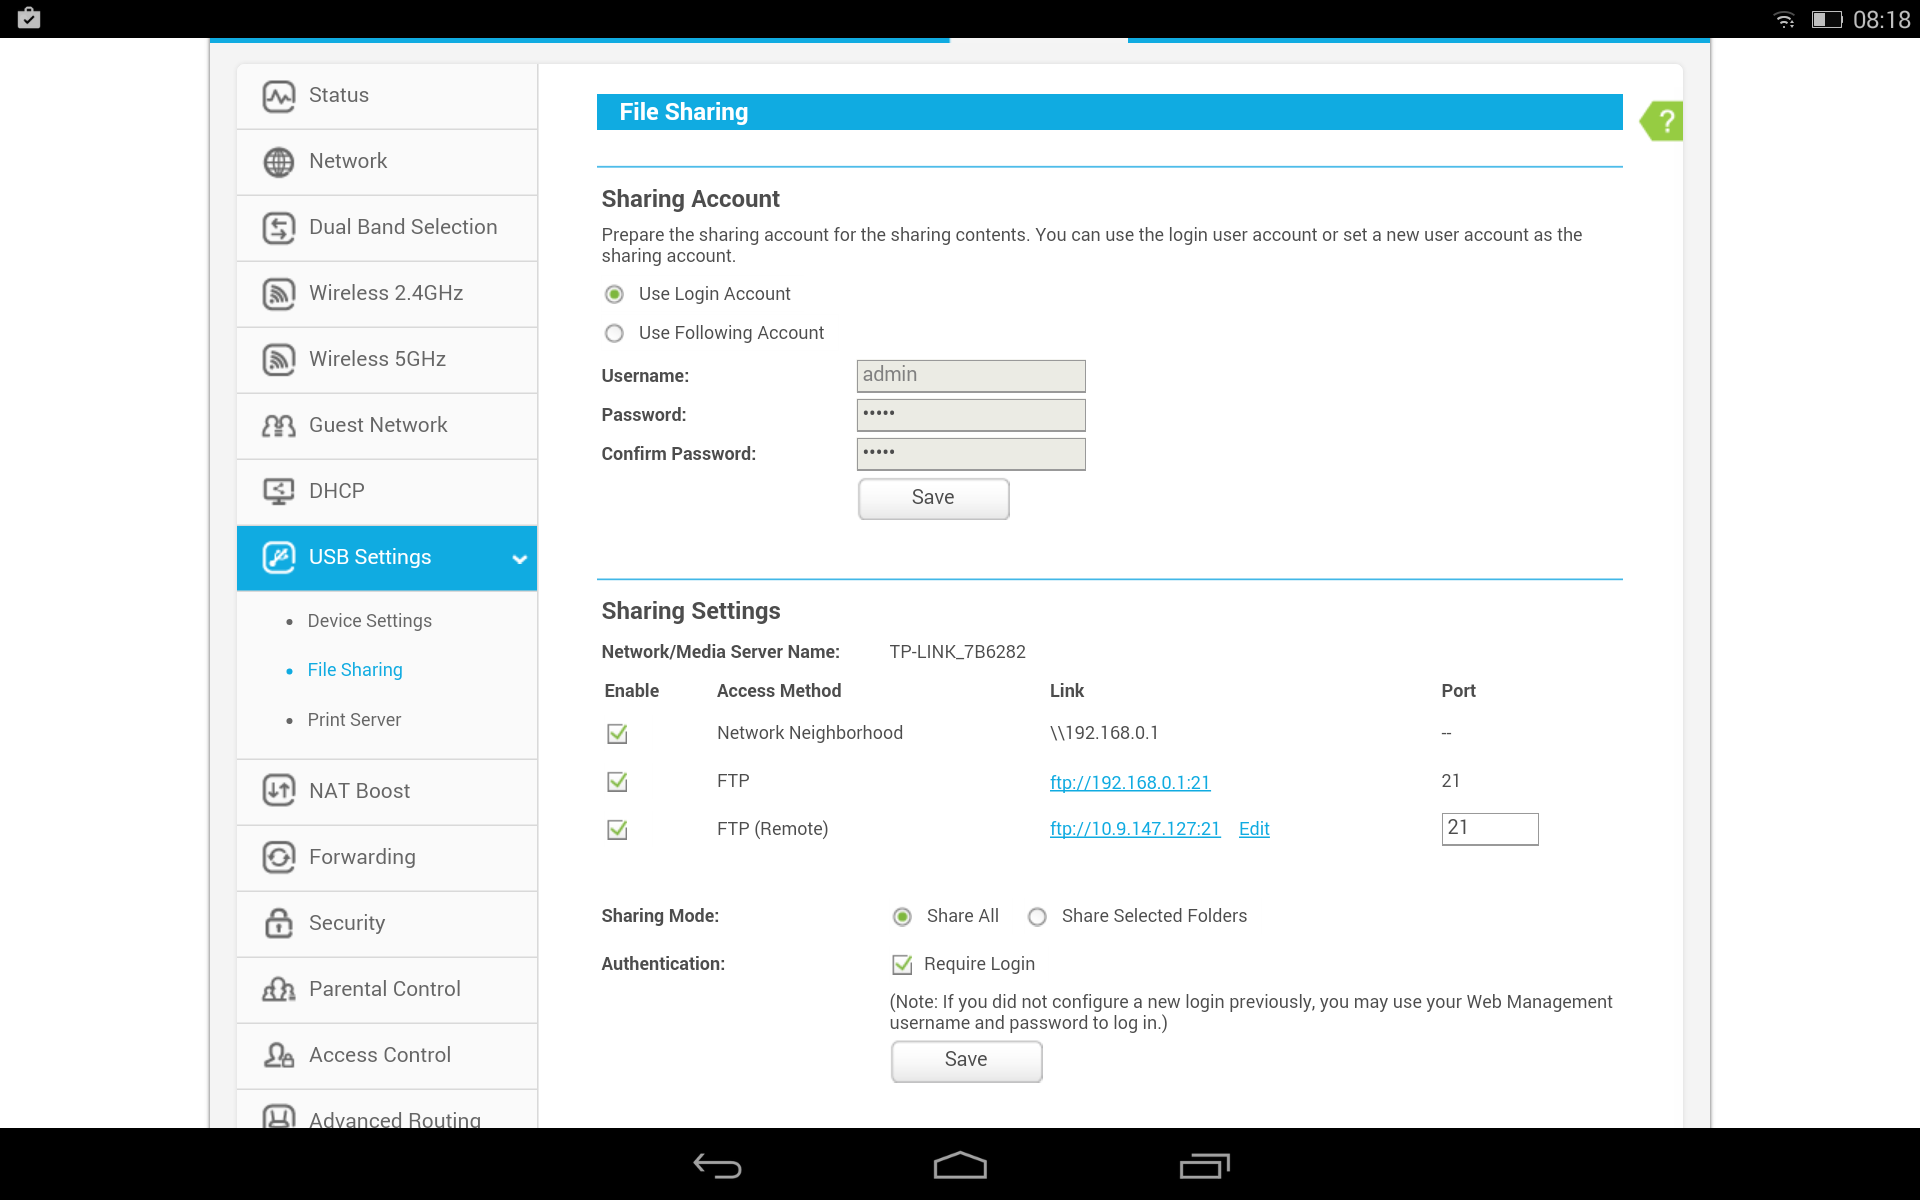Click the Dual Band Selection icon
The image size is (1920, 1200).
[279, 228]
